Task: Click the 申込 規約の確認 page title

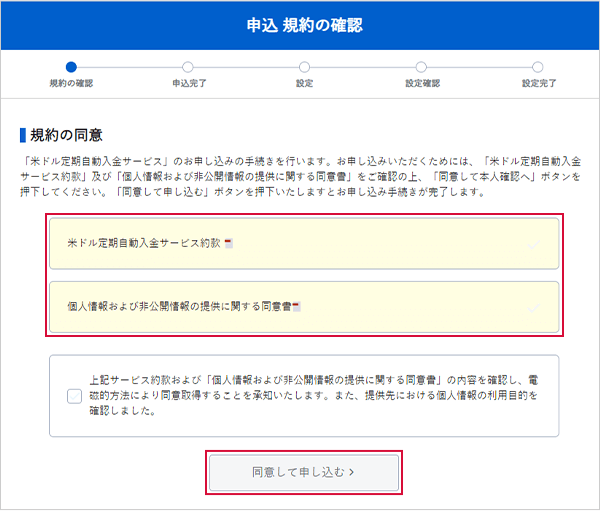Action: (x=304, y=25)
